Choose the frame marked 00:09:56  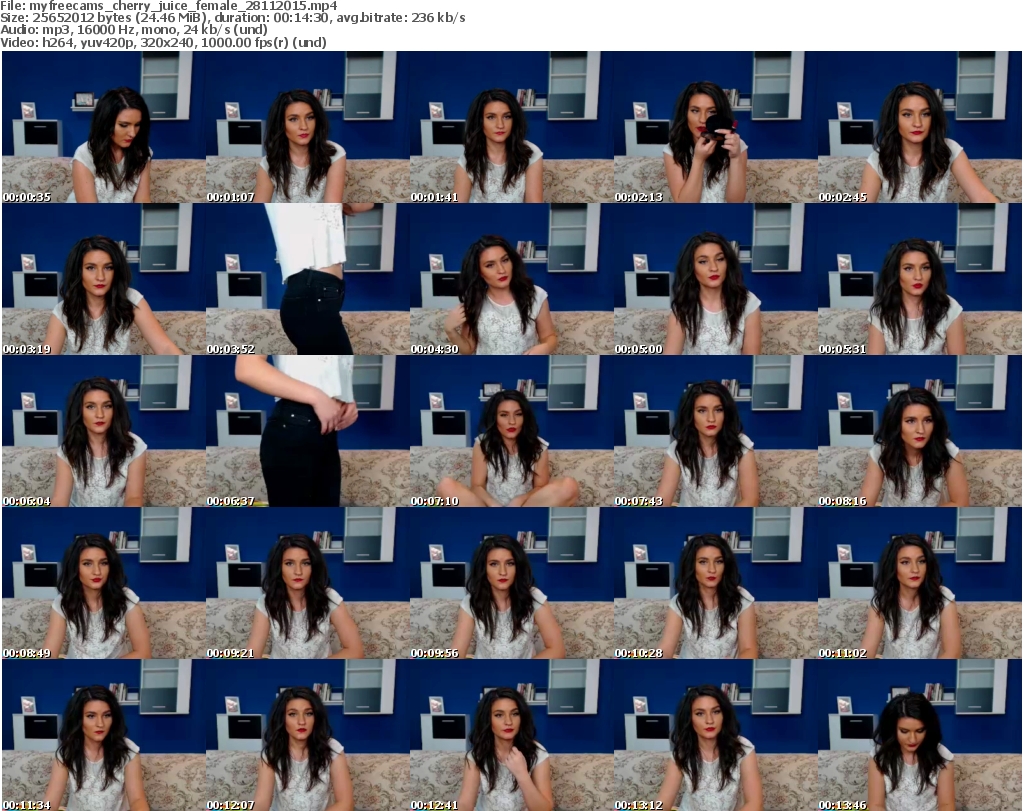(x=511, y=584)
